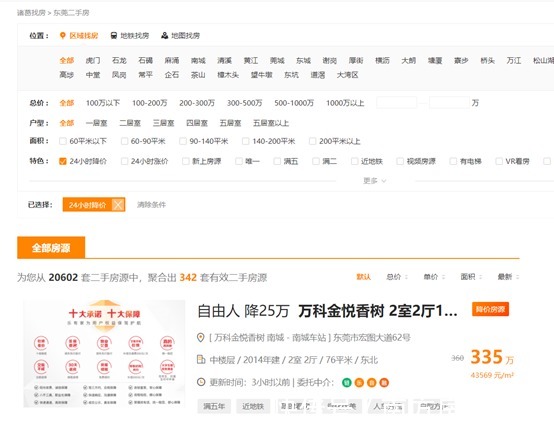The width and height of the screenshot is (554, 428).
Task: Choose price range 1000万以上
Action: point(345,103)
